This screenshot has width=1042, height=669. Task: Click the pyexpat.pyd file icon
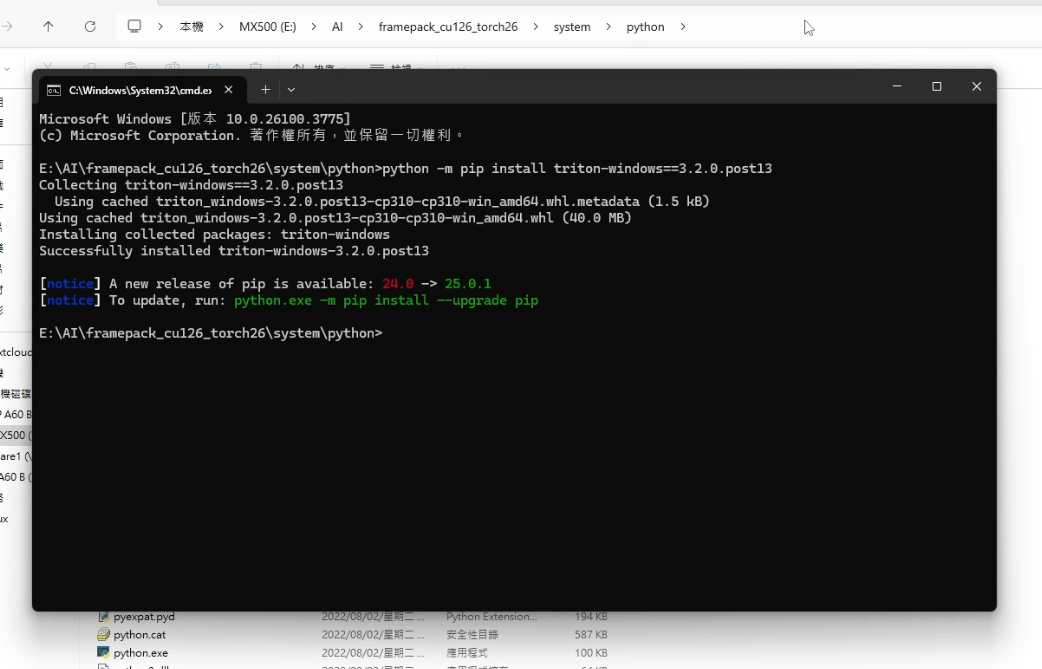[104, 617]
